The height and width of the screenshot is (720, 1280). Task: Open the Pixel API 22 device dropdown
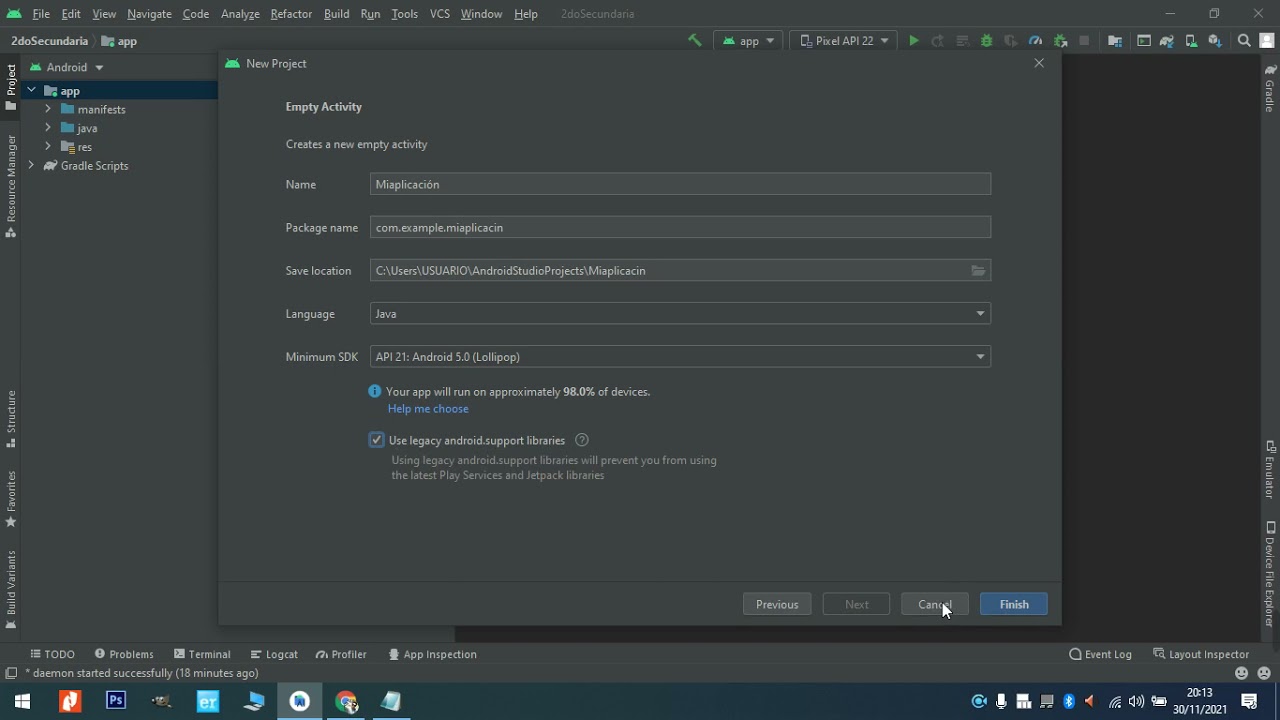pos(844,41)
